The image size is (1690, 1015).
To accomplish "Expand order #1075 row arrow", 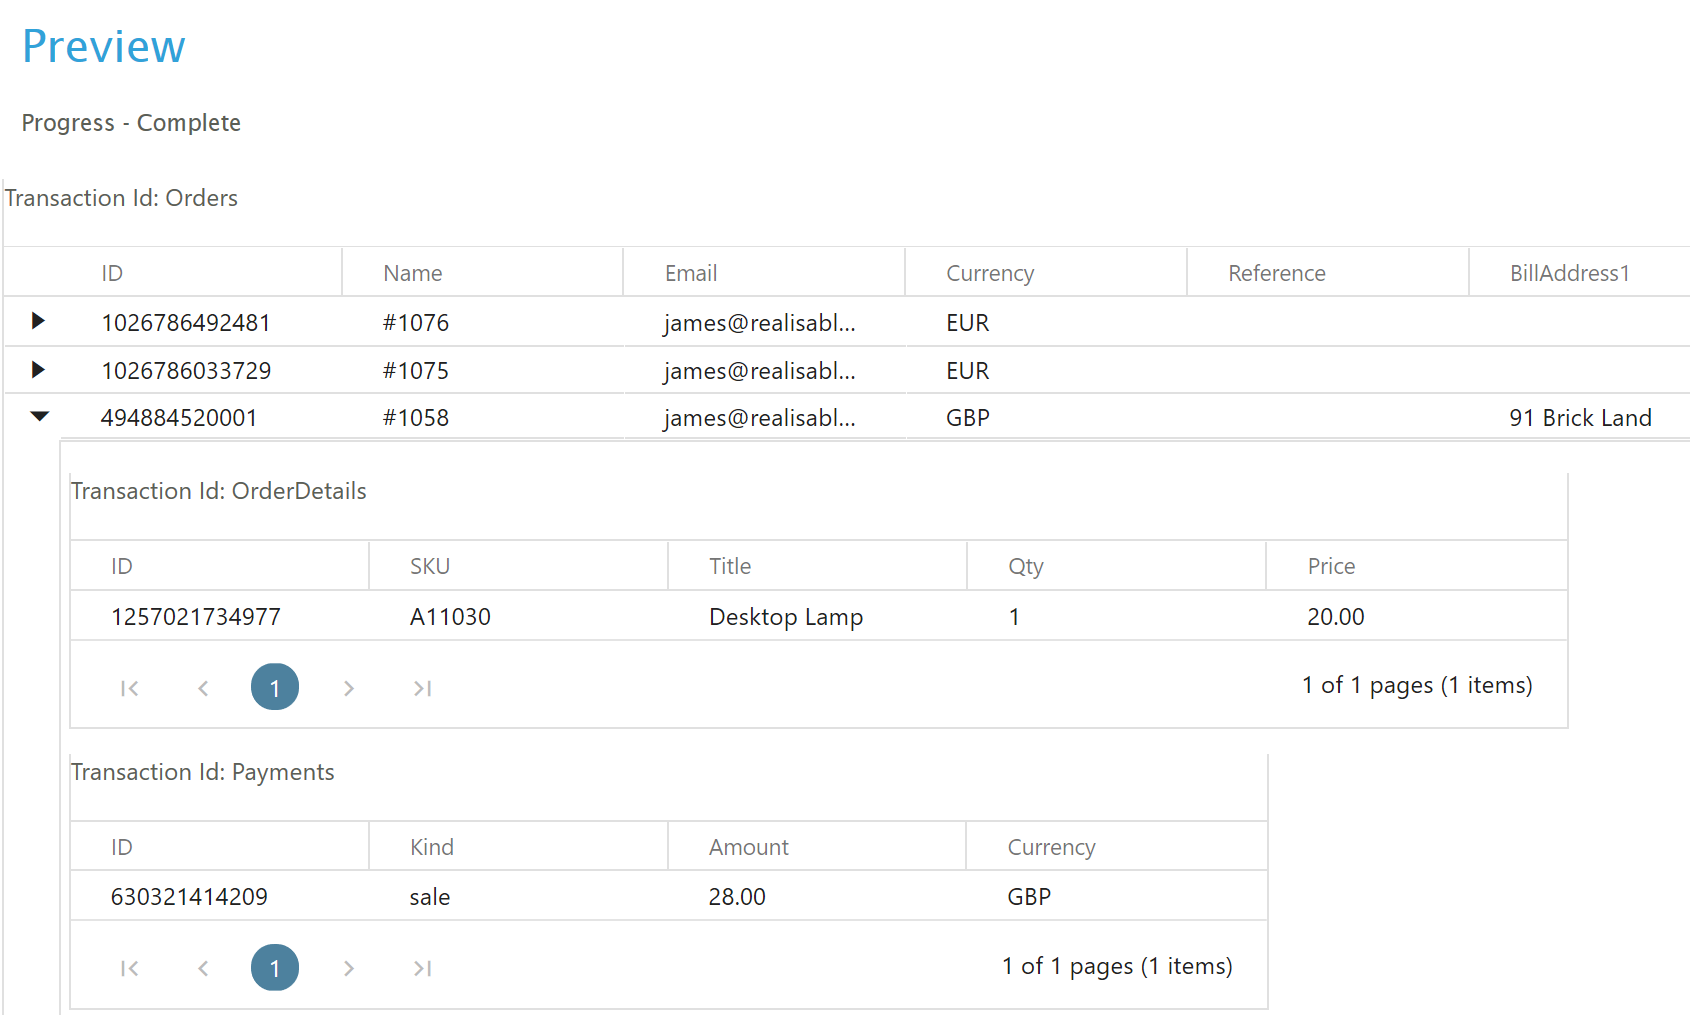I will click(x=38, y=370).
